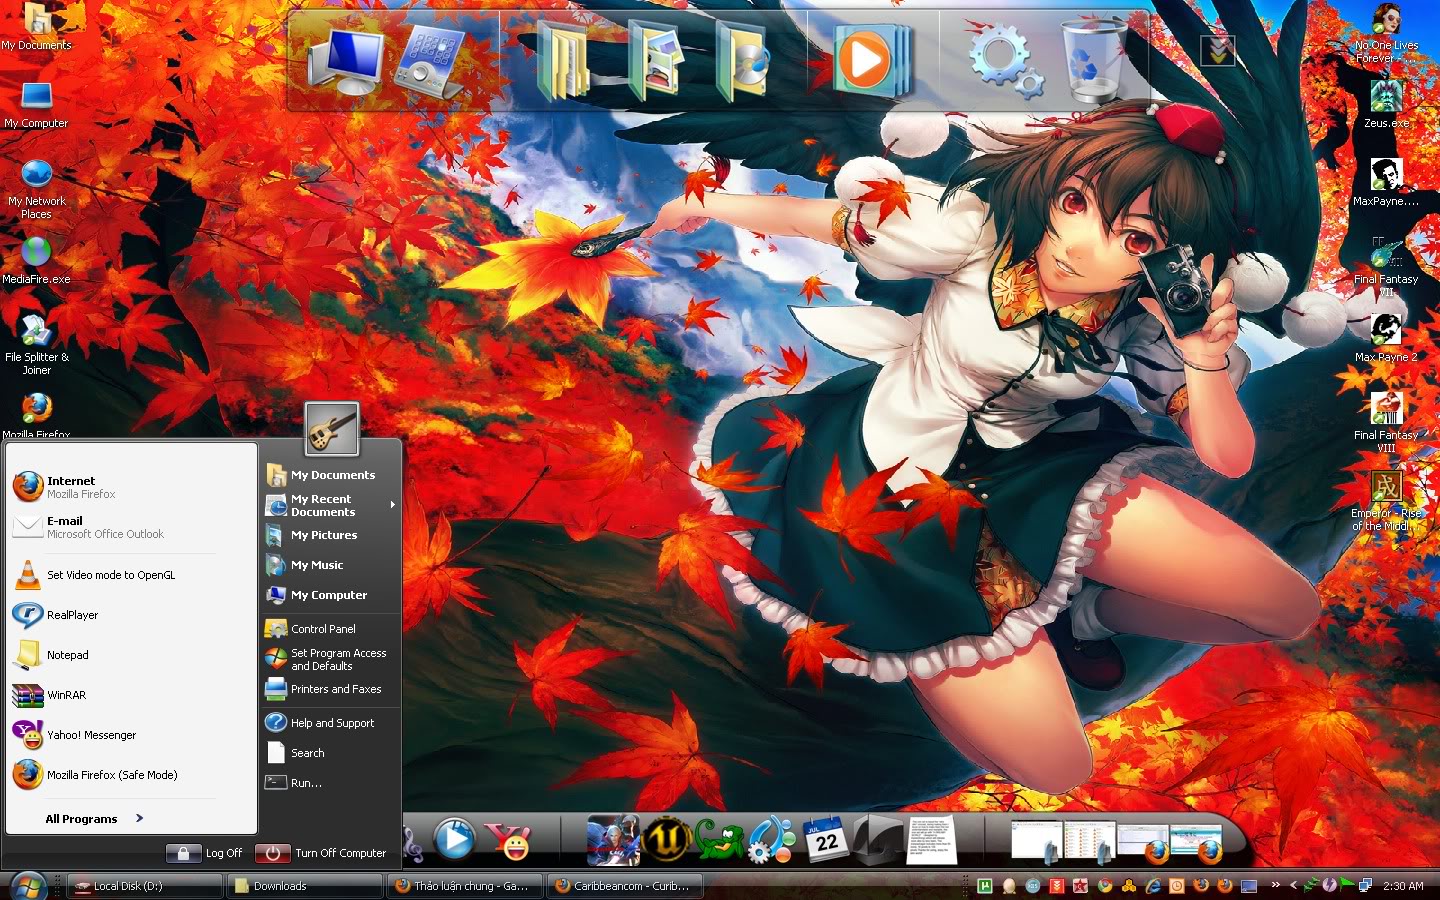
Task: Open the media player icon in top dock
Action: coord(872,60)
